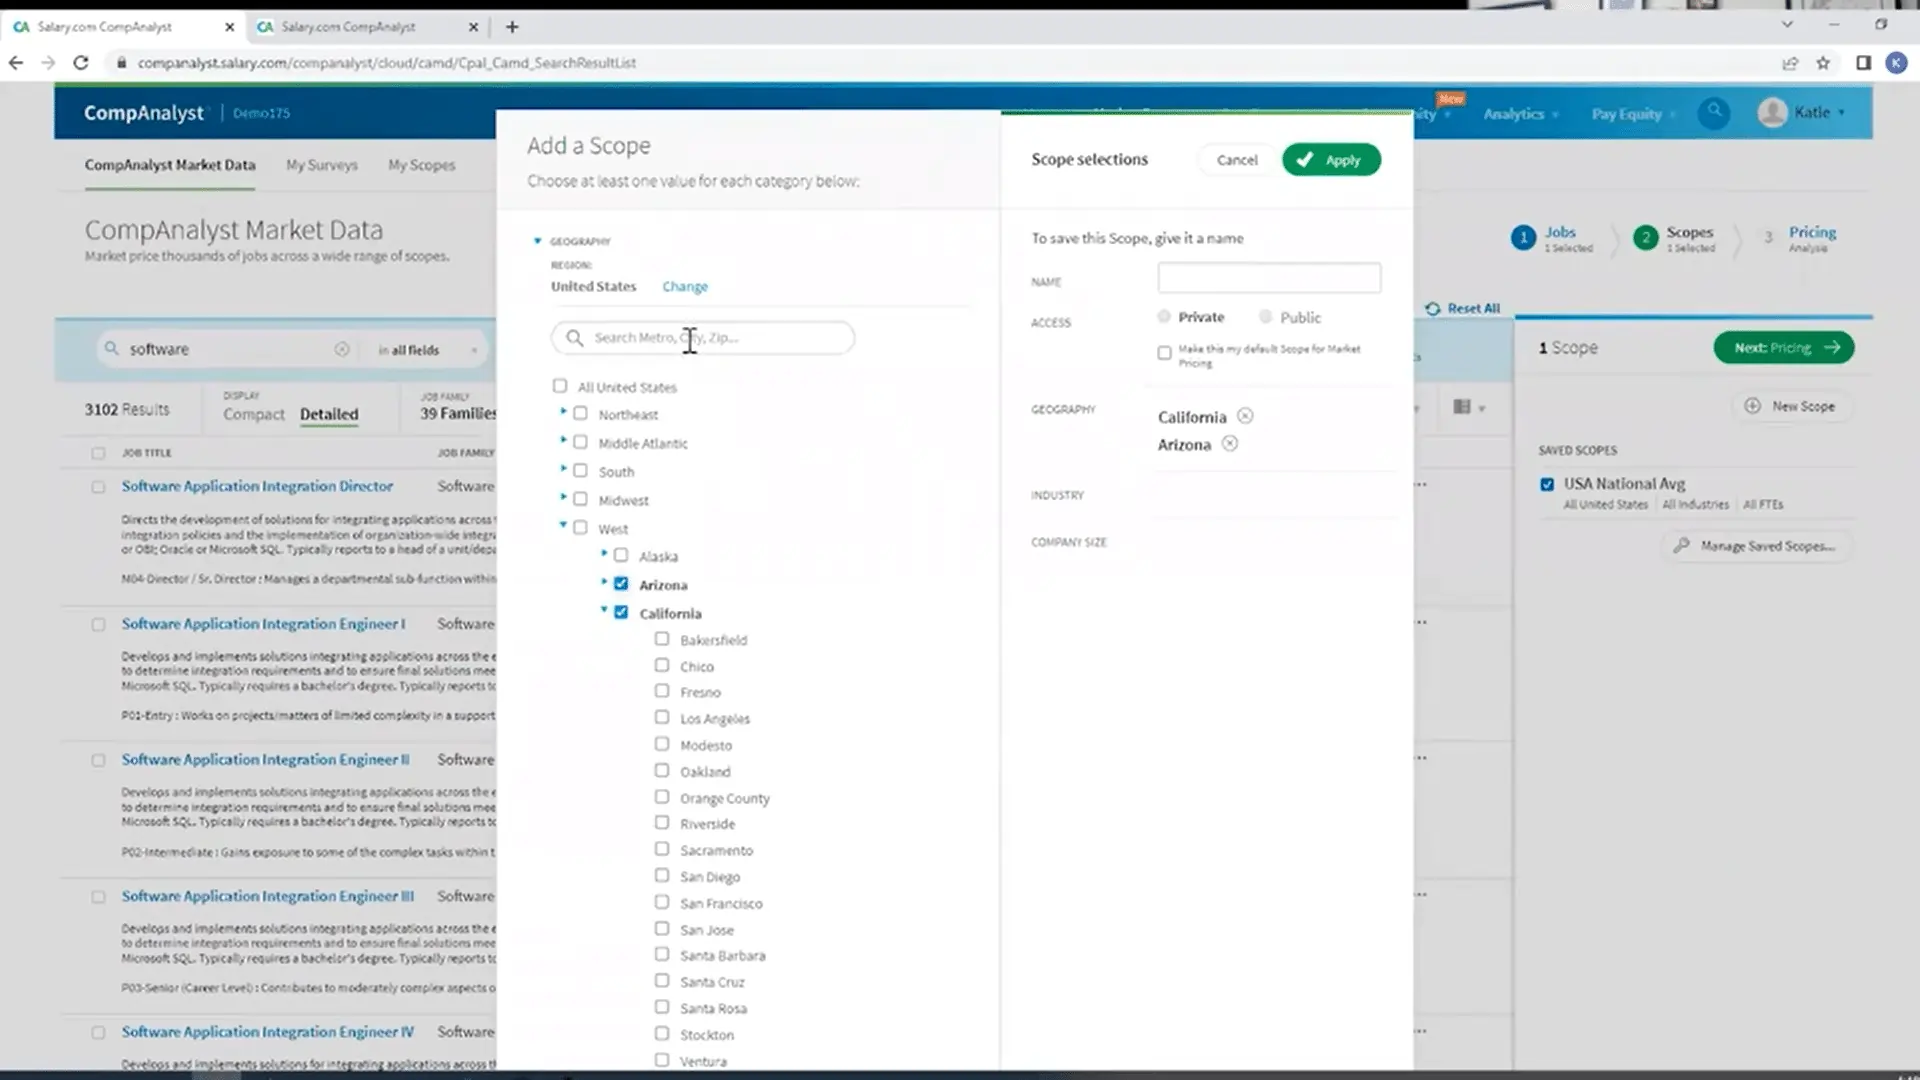Click the search magnifier icon in header

coord(1714,112)
